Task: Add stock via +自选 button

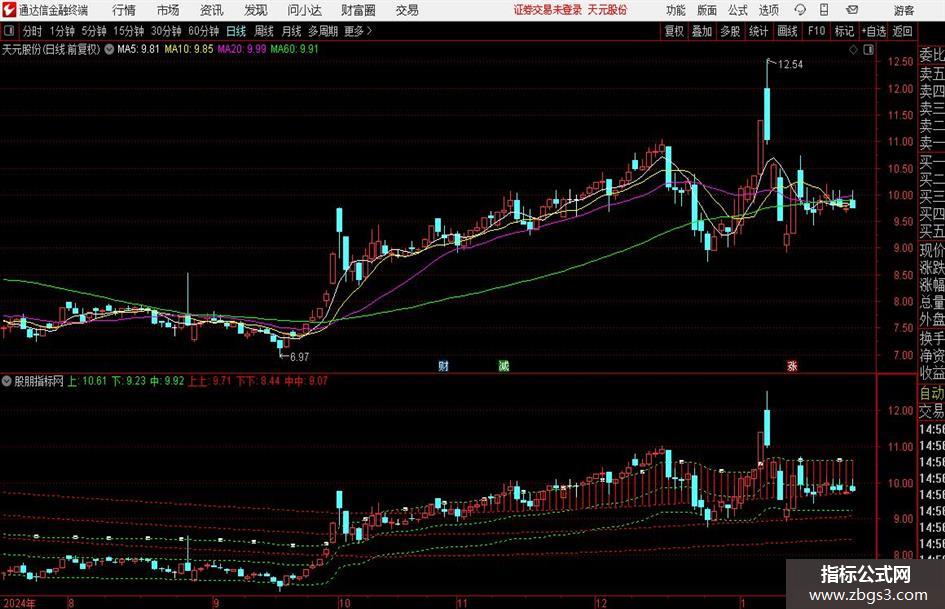Action: [874, 31]
